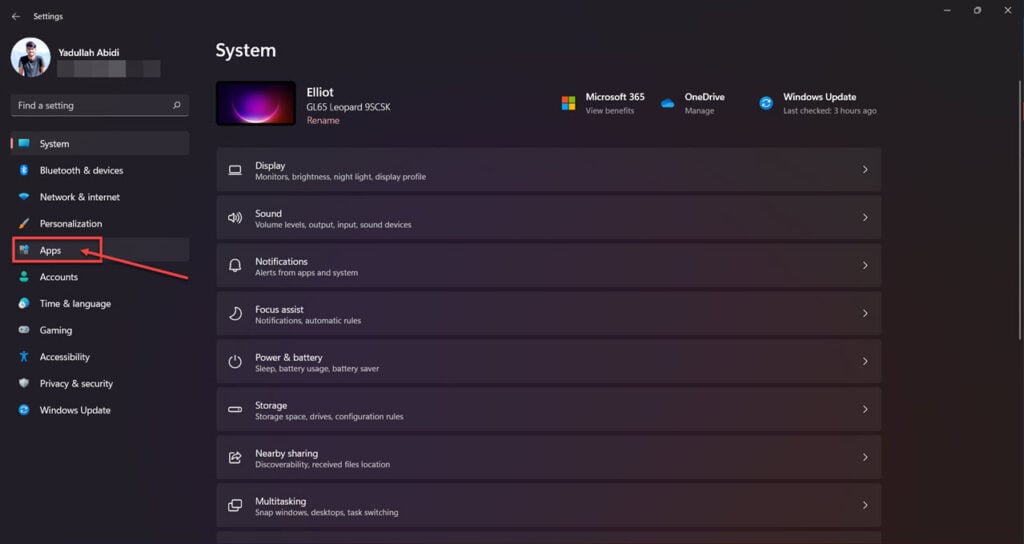This screenshot has height=544, width=1024.
Task: Click the Sound speaker icon
Action: click(235, 217)
